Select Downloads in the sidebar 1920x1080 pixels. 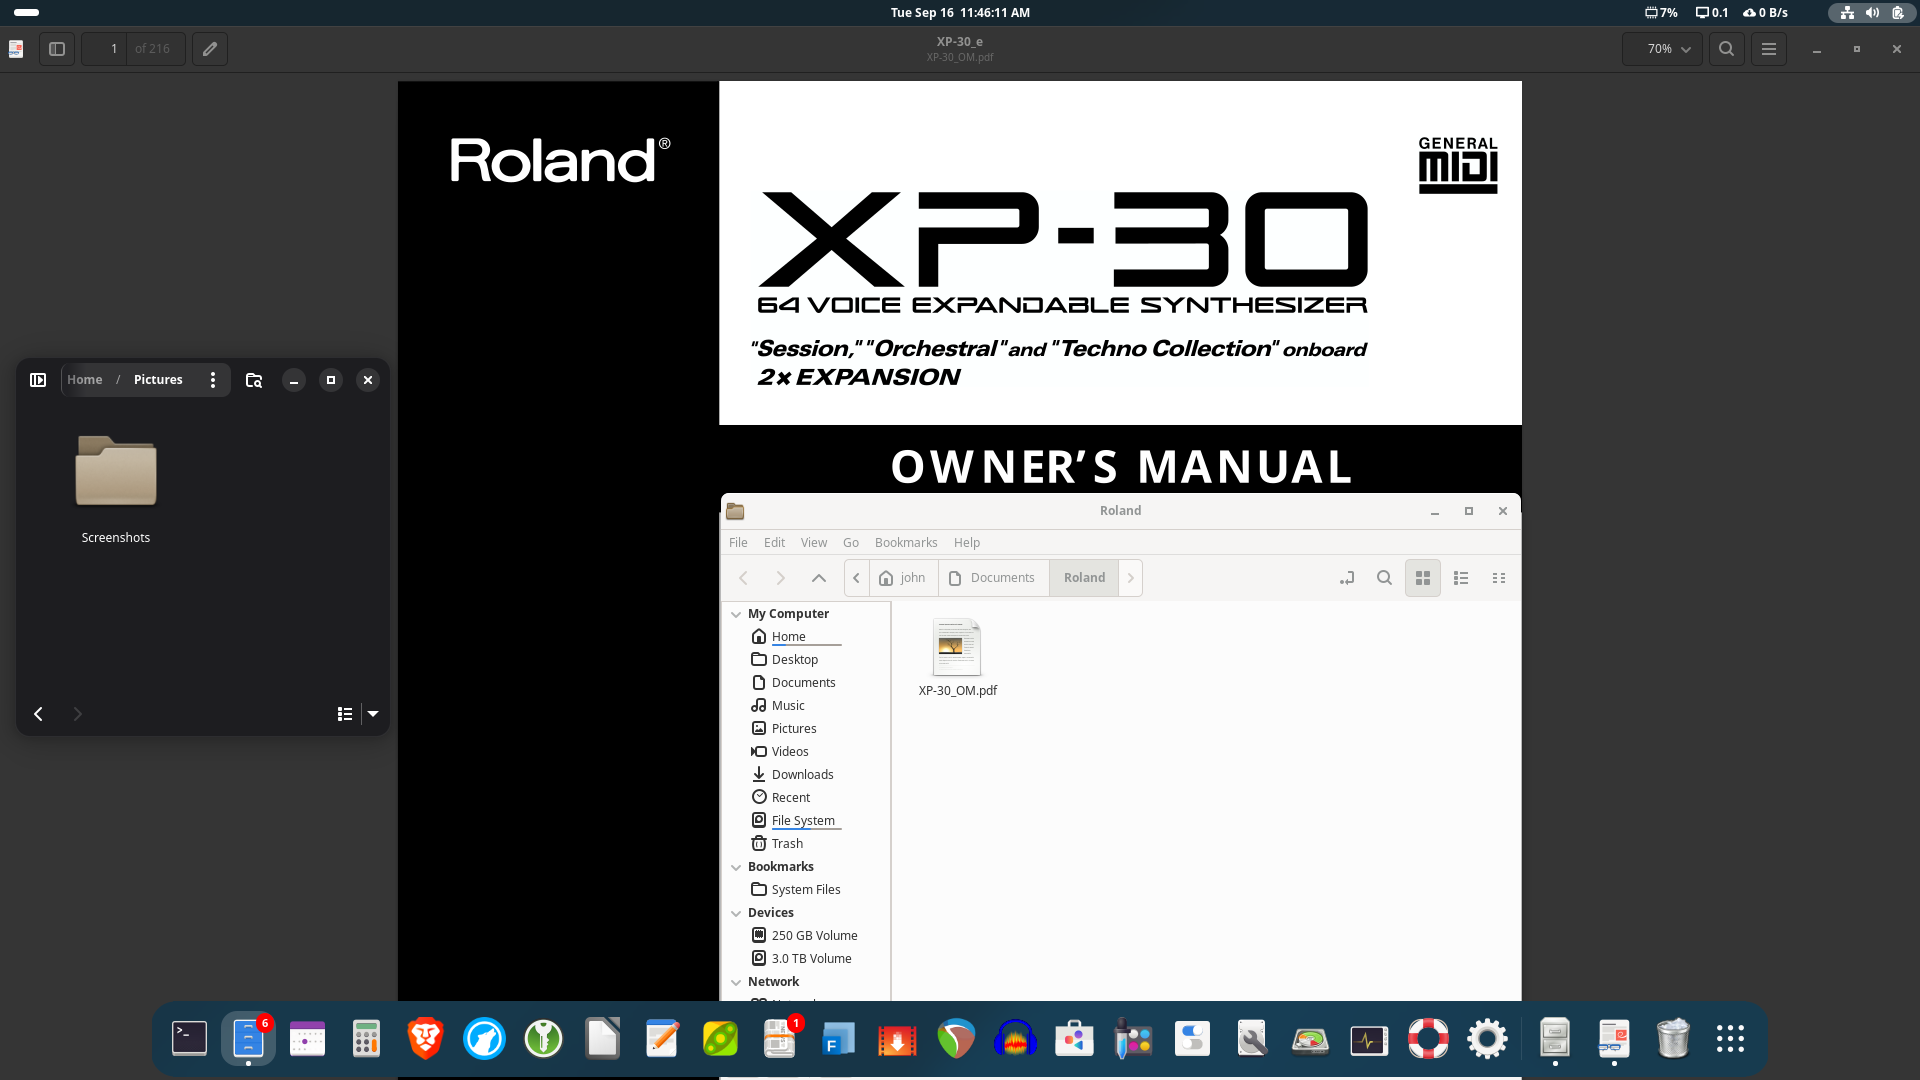click(802, 775)
